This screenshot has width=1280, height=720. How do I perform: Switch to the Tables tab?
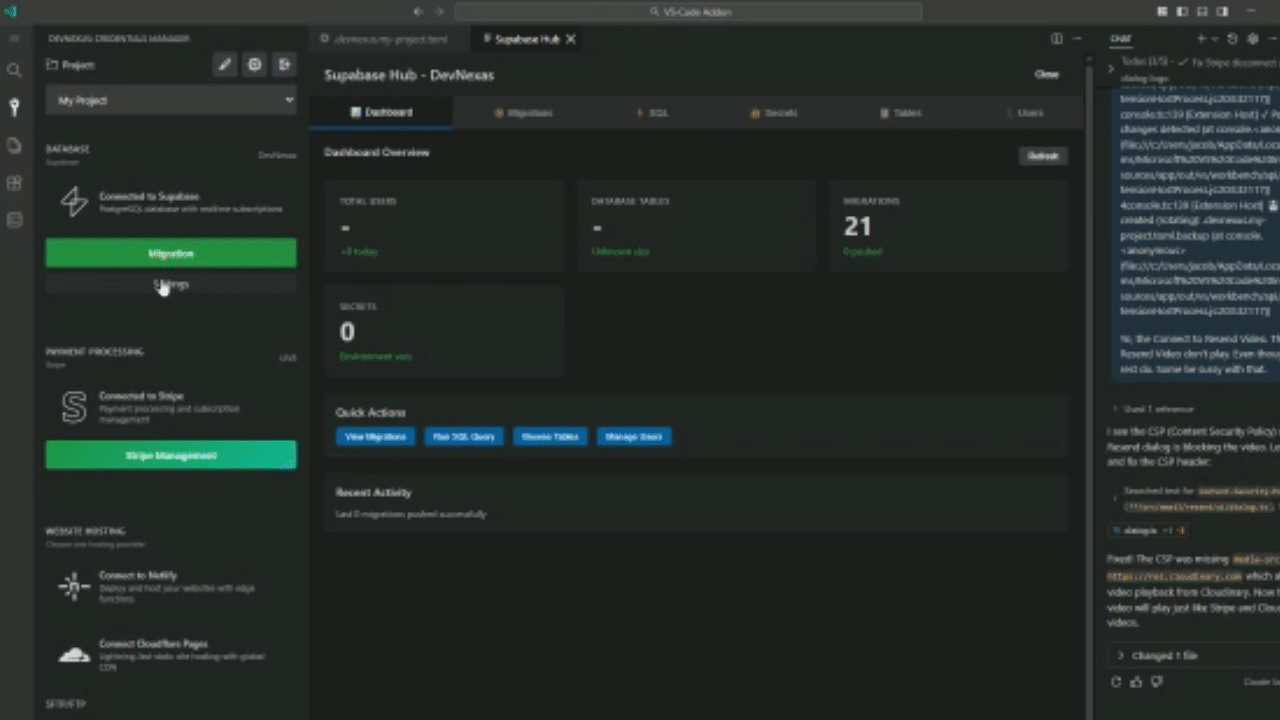[901, 113]
